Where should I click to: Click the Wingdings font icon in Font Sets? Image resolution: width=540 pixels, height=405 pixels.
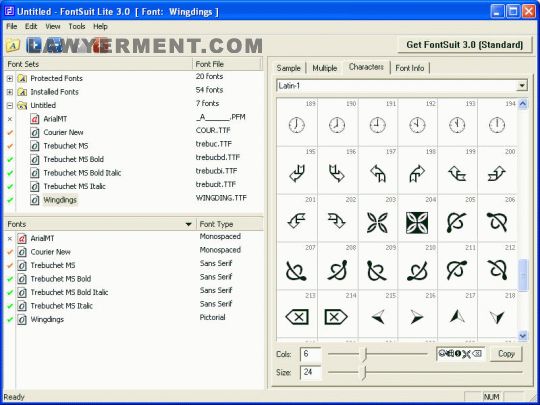pyautogui.click(x=34, y=200)
